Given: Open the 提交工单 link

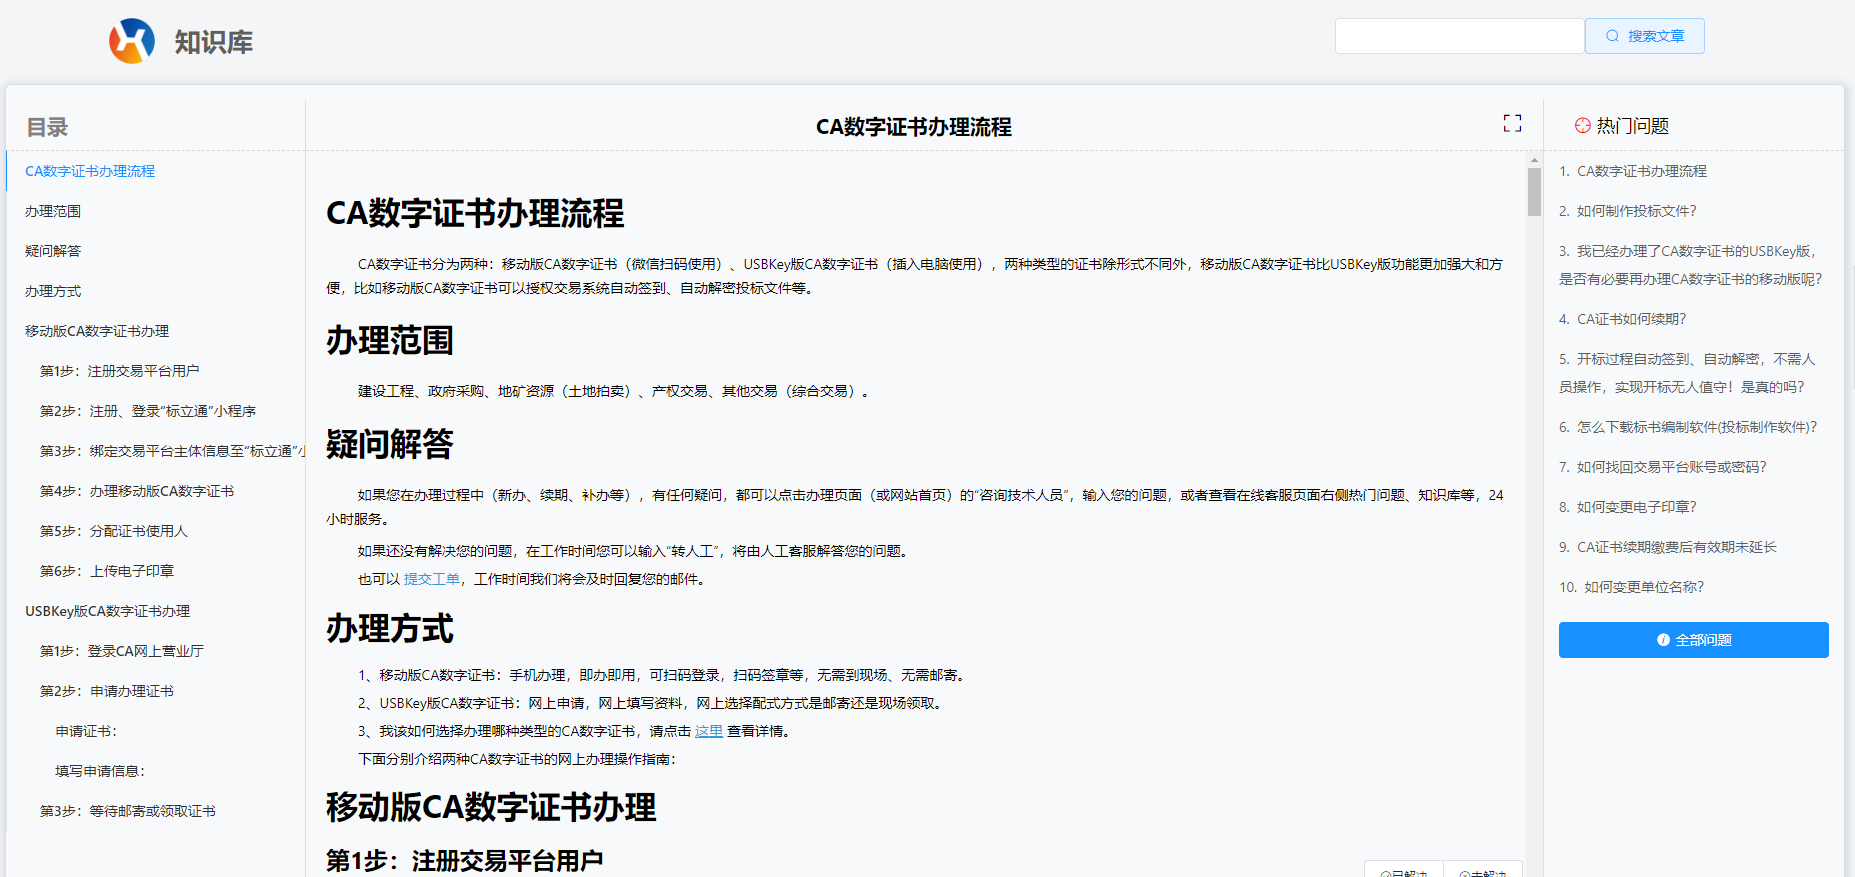Looking at the screenshot, I should click(432, 579).
